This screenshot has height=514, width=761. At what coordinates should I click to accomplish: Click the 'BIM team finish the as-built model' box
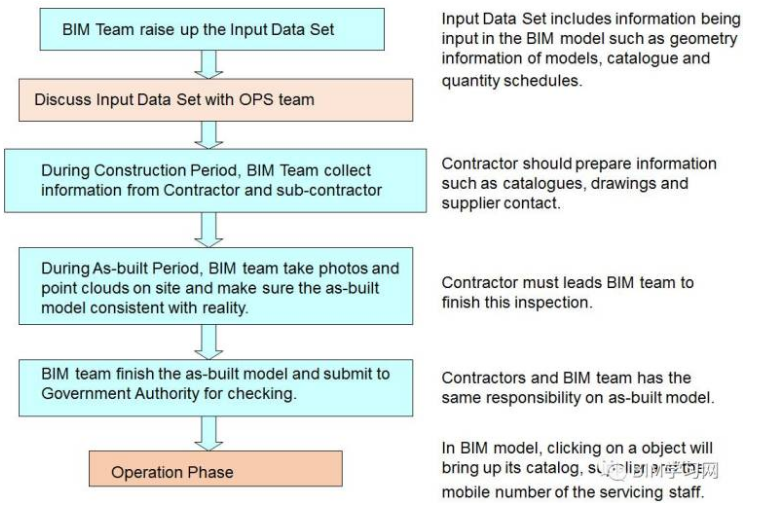216,388
